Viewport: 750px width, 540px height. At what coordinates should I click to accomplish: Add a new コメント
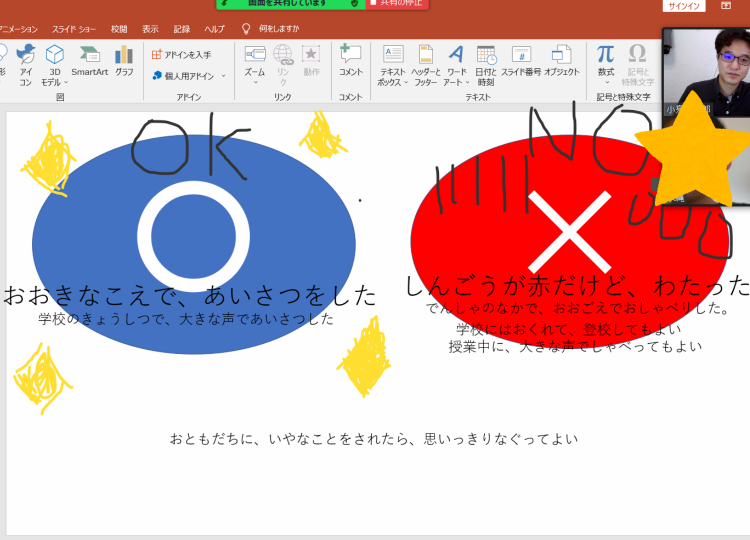click(351, 61)
